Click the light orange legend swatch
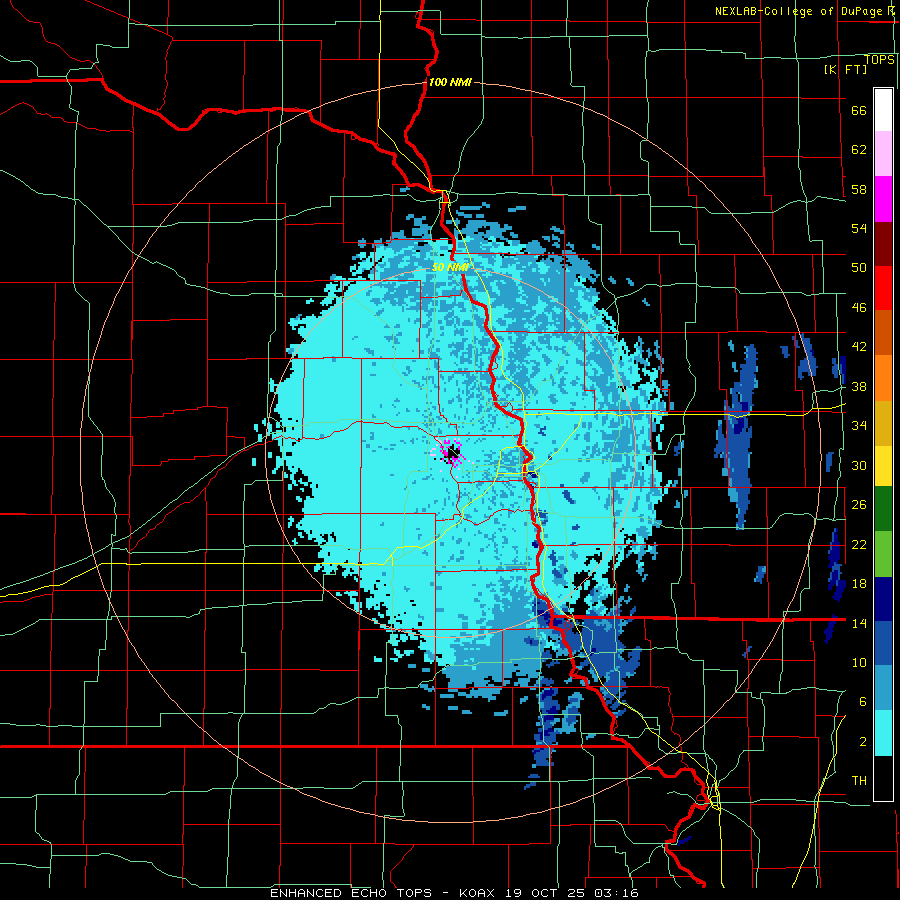This screenshot has height=900, width=900. (883, 378)
